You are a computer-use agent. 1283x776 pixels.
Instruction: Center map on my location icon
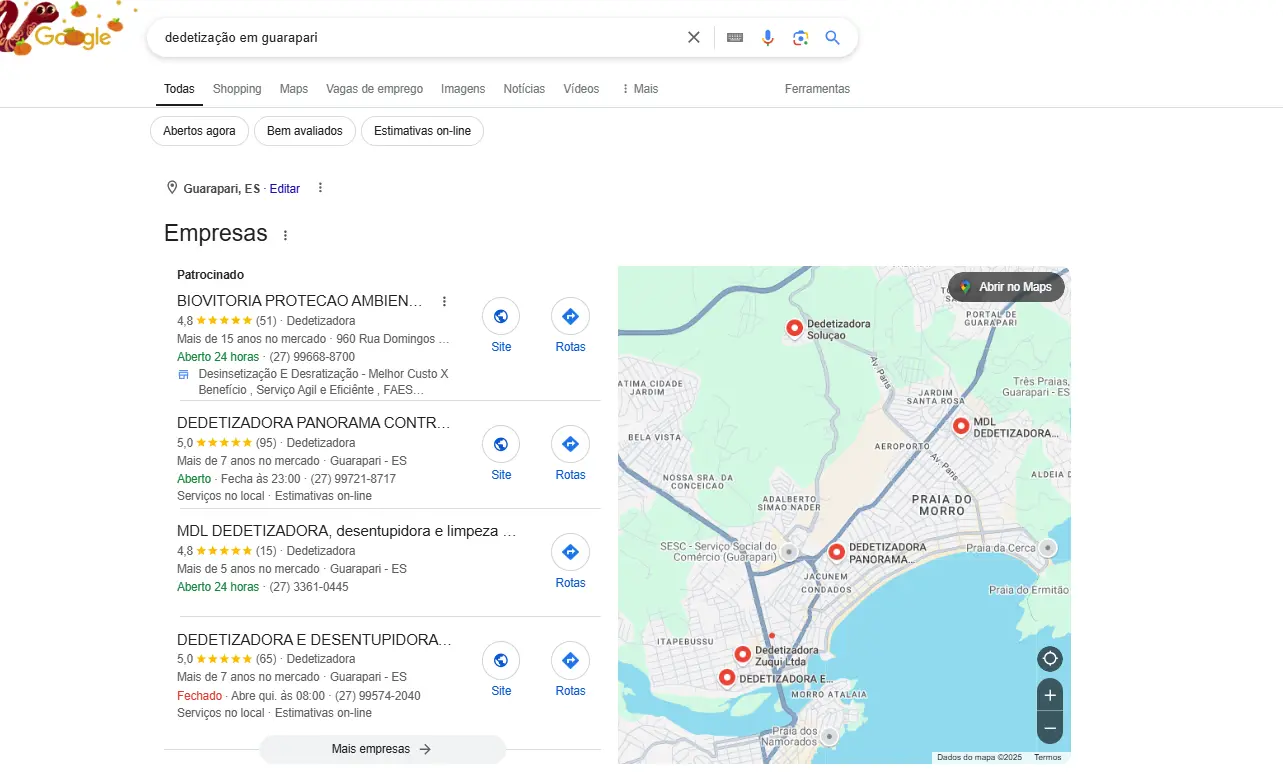click(1049, 659)
